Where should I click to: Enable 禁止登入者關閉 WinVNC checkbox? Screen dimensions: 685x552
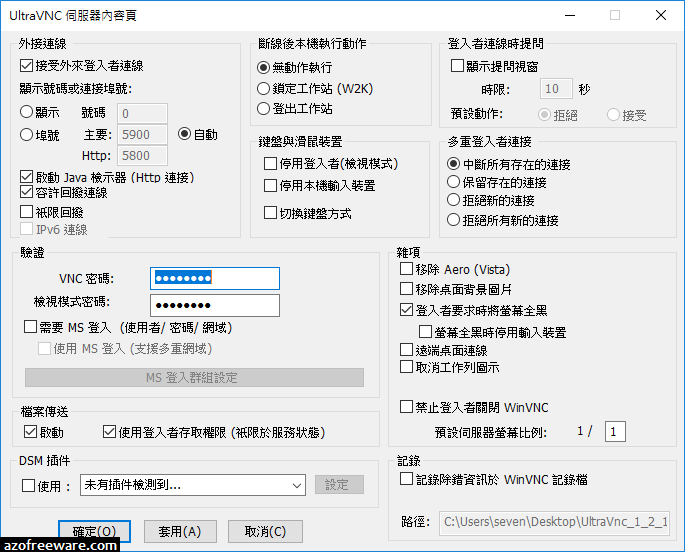[x=406, y=407]
